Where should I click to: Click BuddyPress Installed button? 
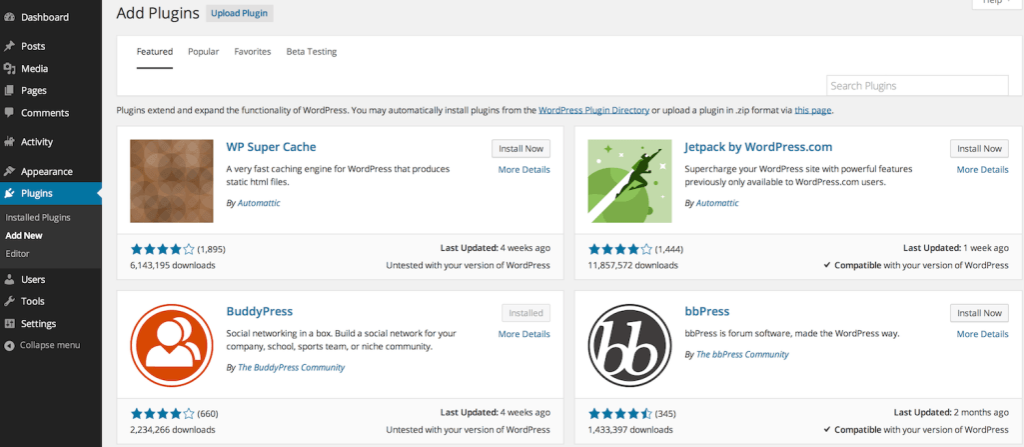coord(526,313)
